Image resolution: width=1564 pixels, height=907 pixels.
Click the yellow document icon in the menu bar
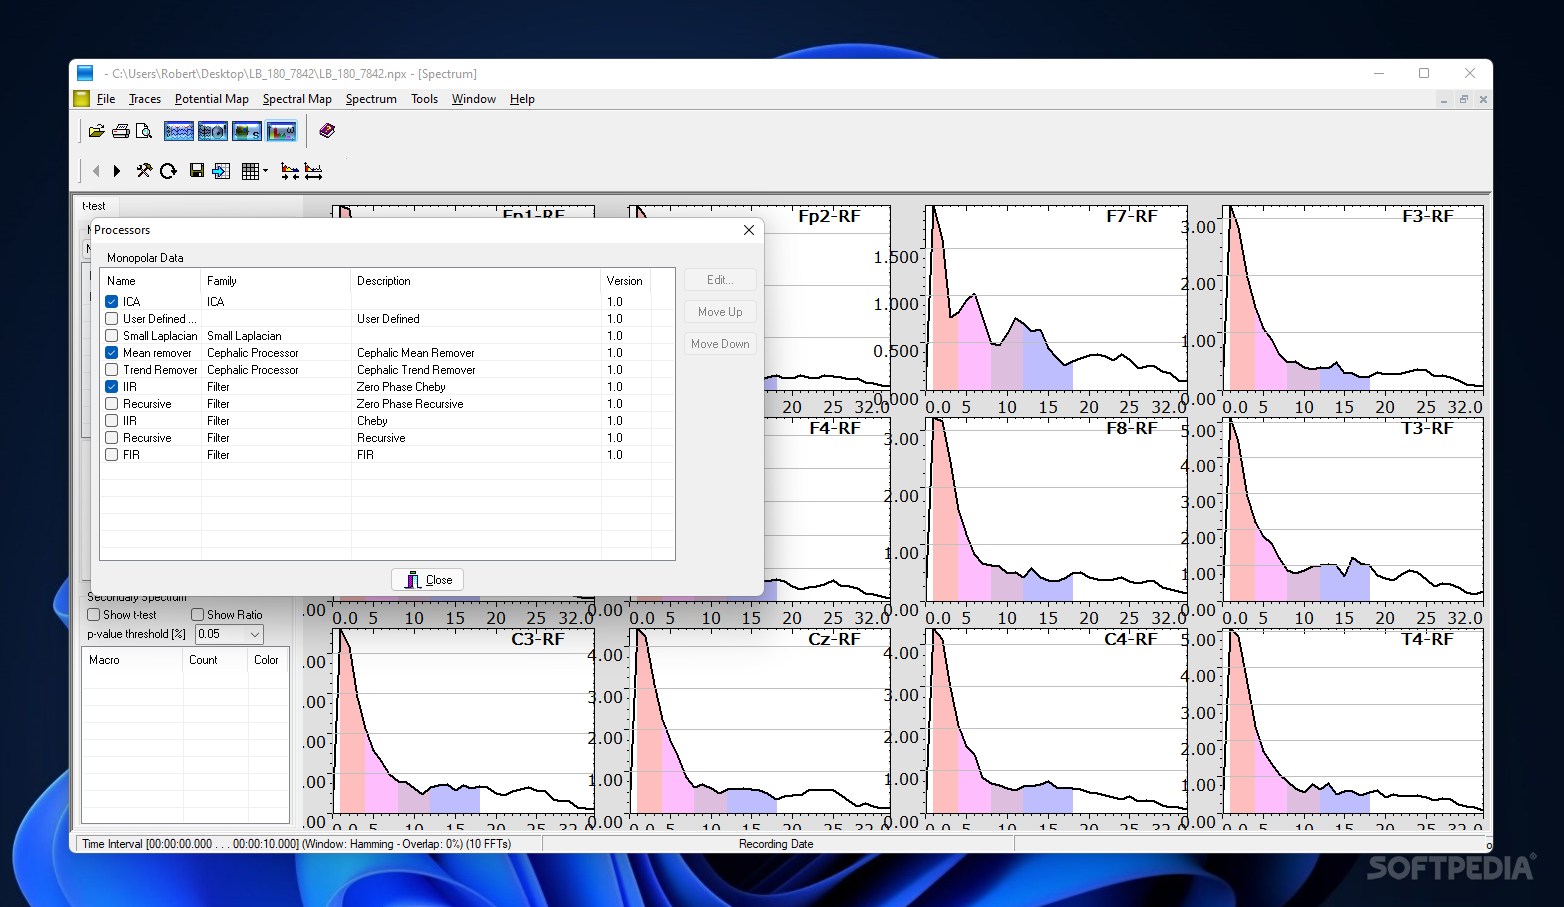(82, 99)
